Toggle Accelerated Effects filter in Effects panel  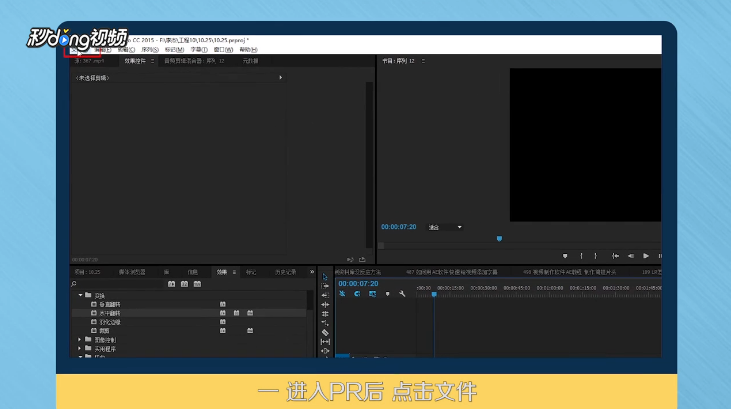pos(172,284)
